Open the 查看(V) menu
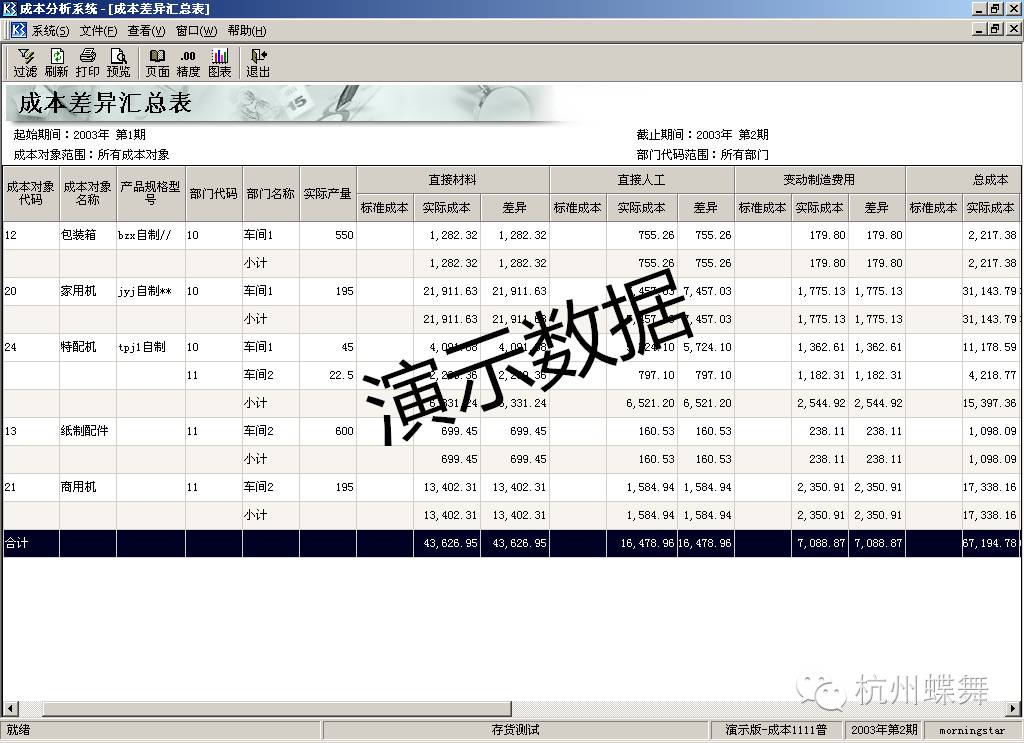 coord(146,30)
